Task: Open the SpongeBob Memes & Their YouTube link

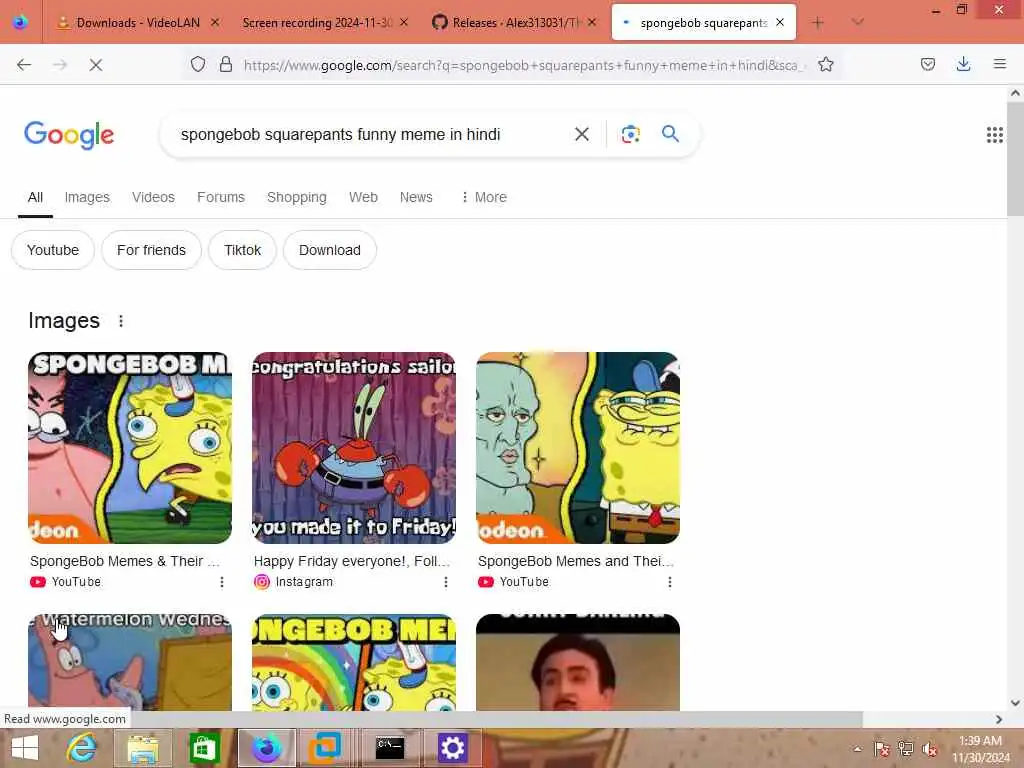Action: point(125,561)
